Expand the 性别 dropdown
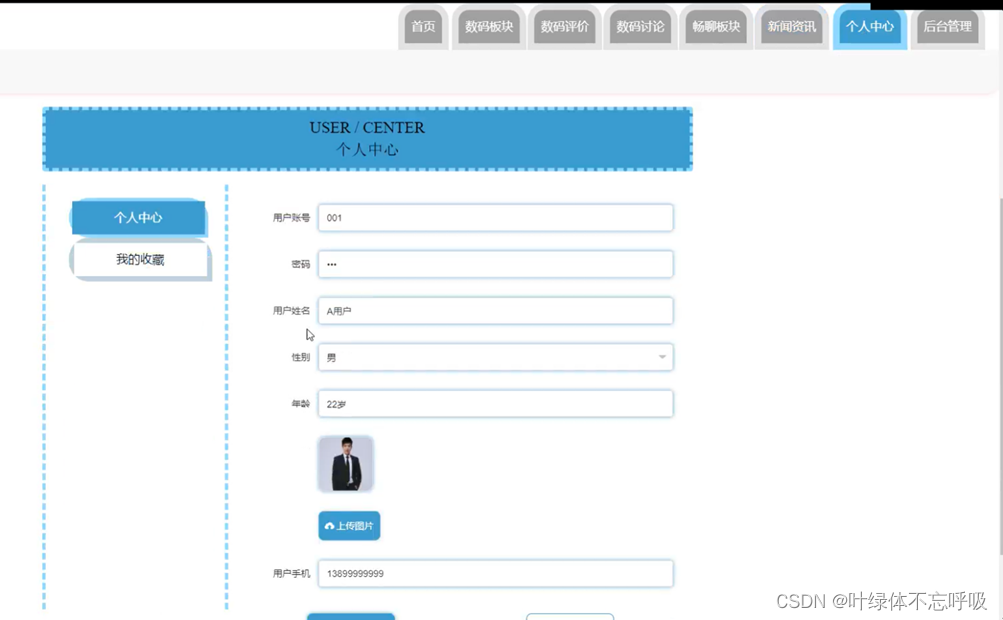Viewport: 1003px width, 620px height. pyautogui.click(x=495, y=357)
